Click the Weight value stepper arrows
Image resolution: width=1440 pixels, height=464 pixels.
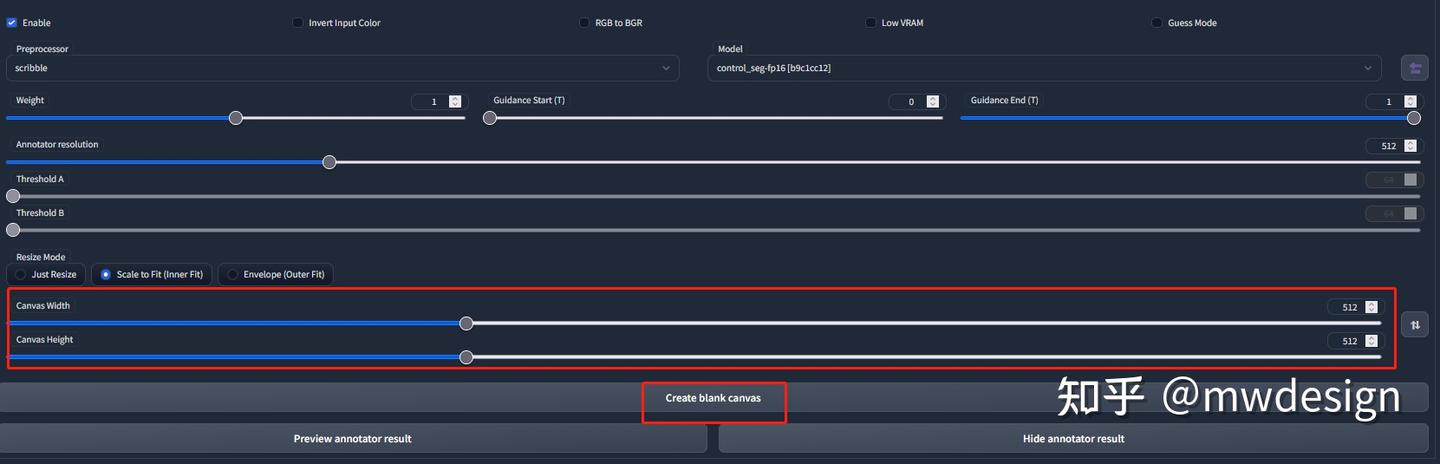[455, 102]
